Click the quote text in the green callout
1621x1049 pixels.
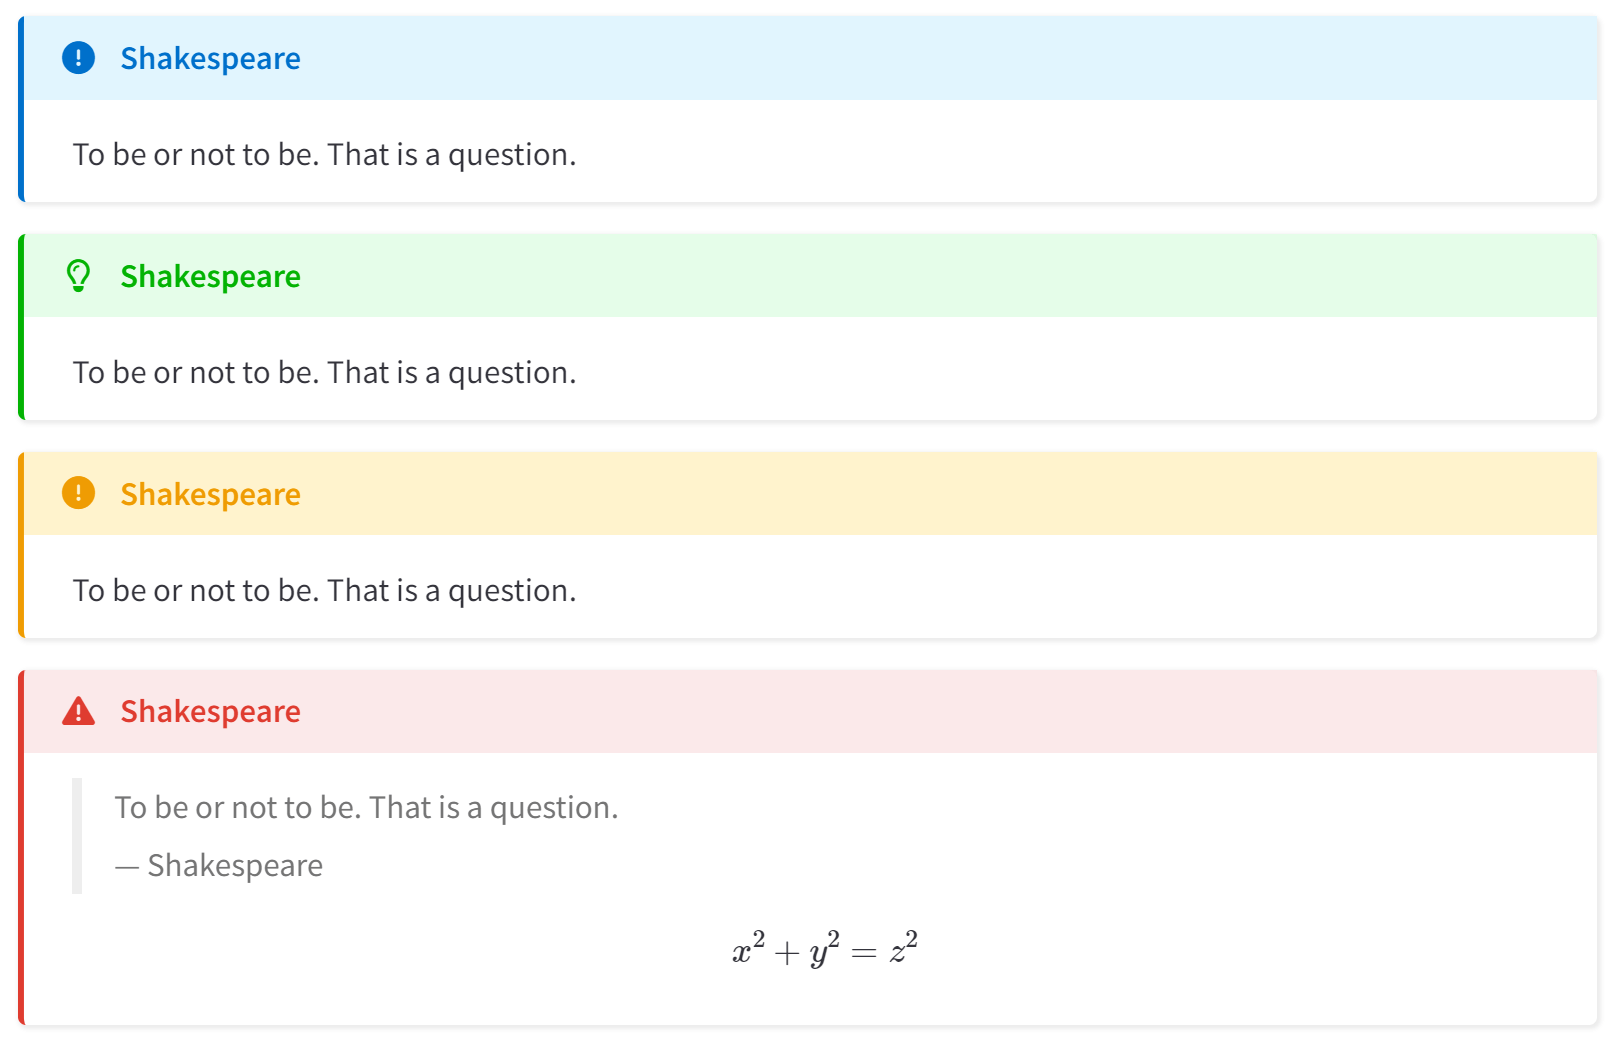click(324, 373)
